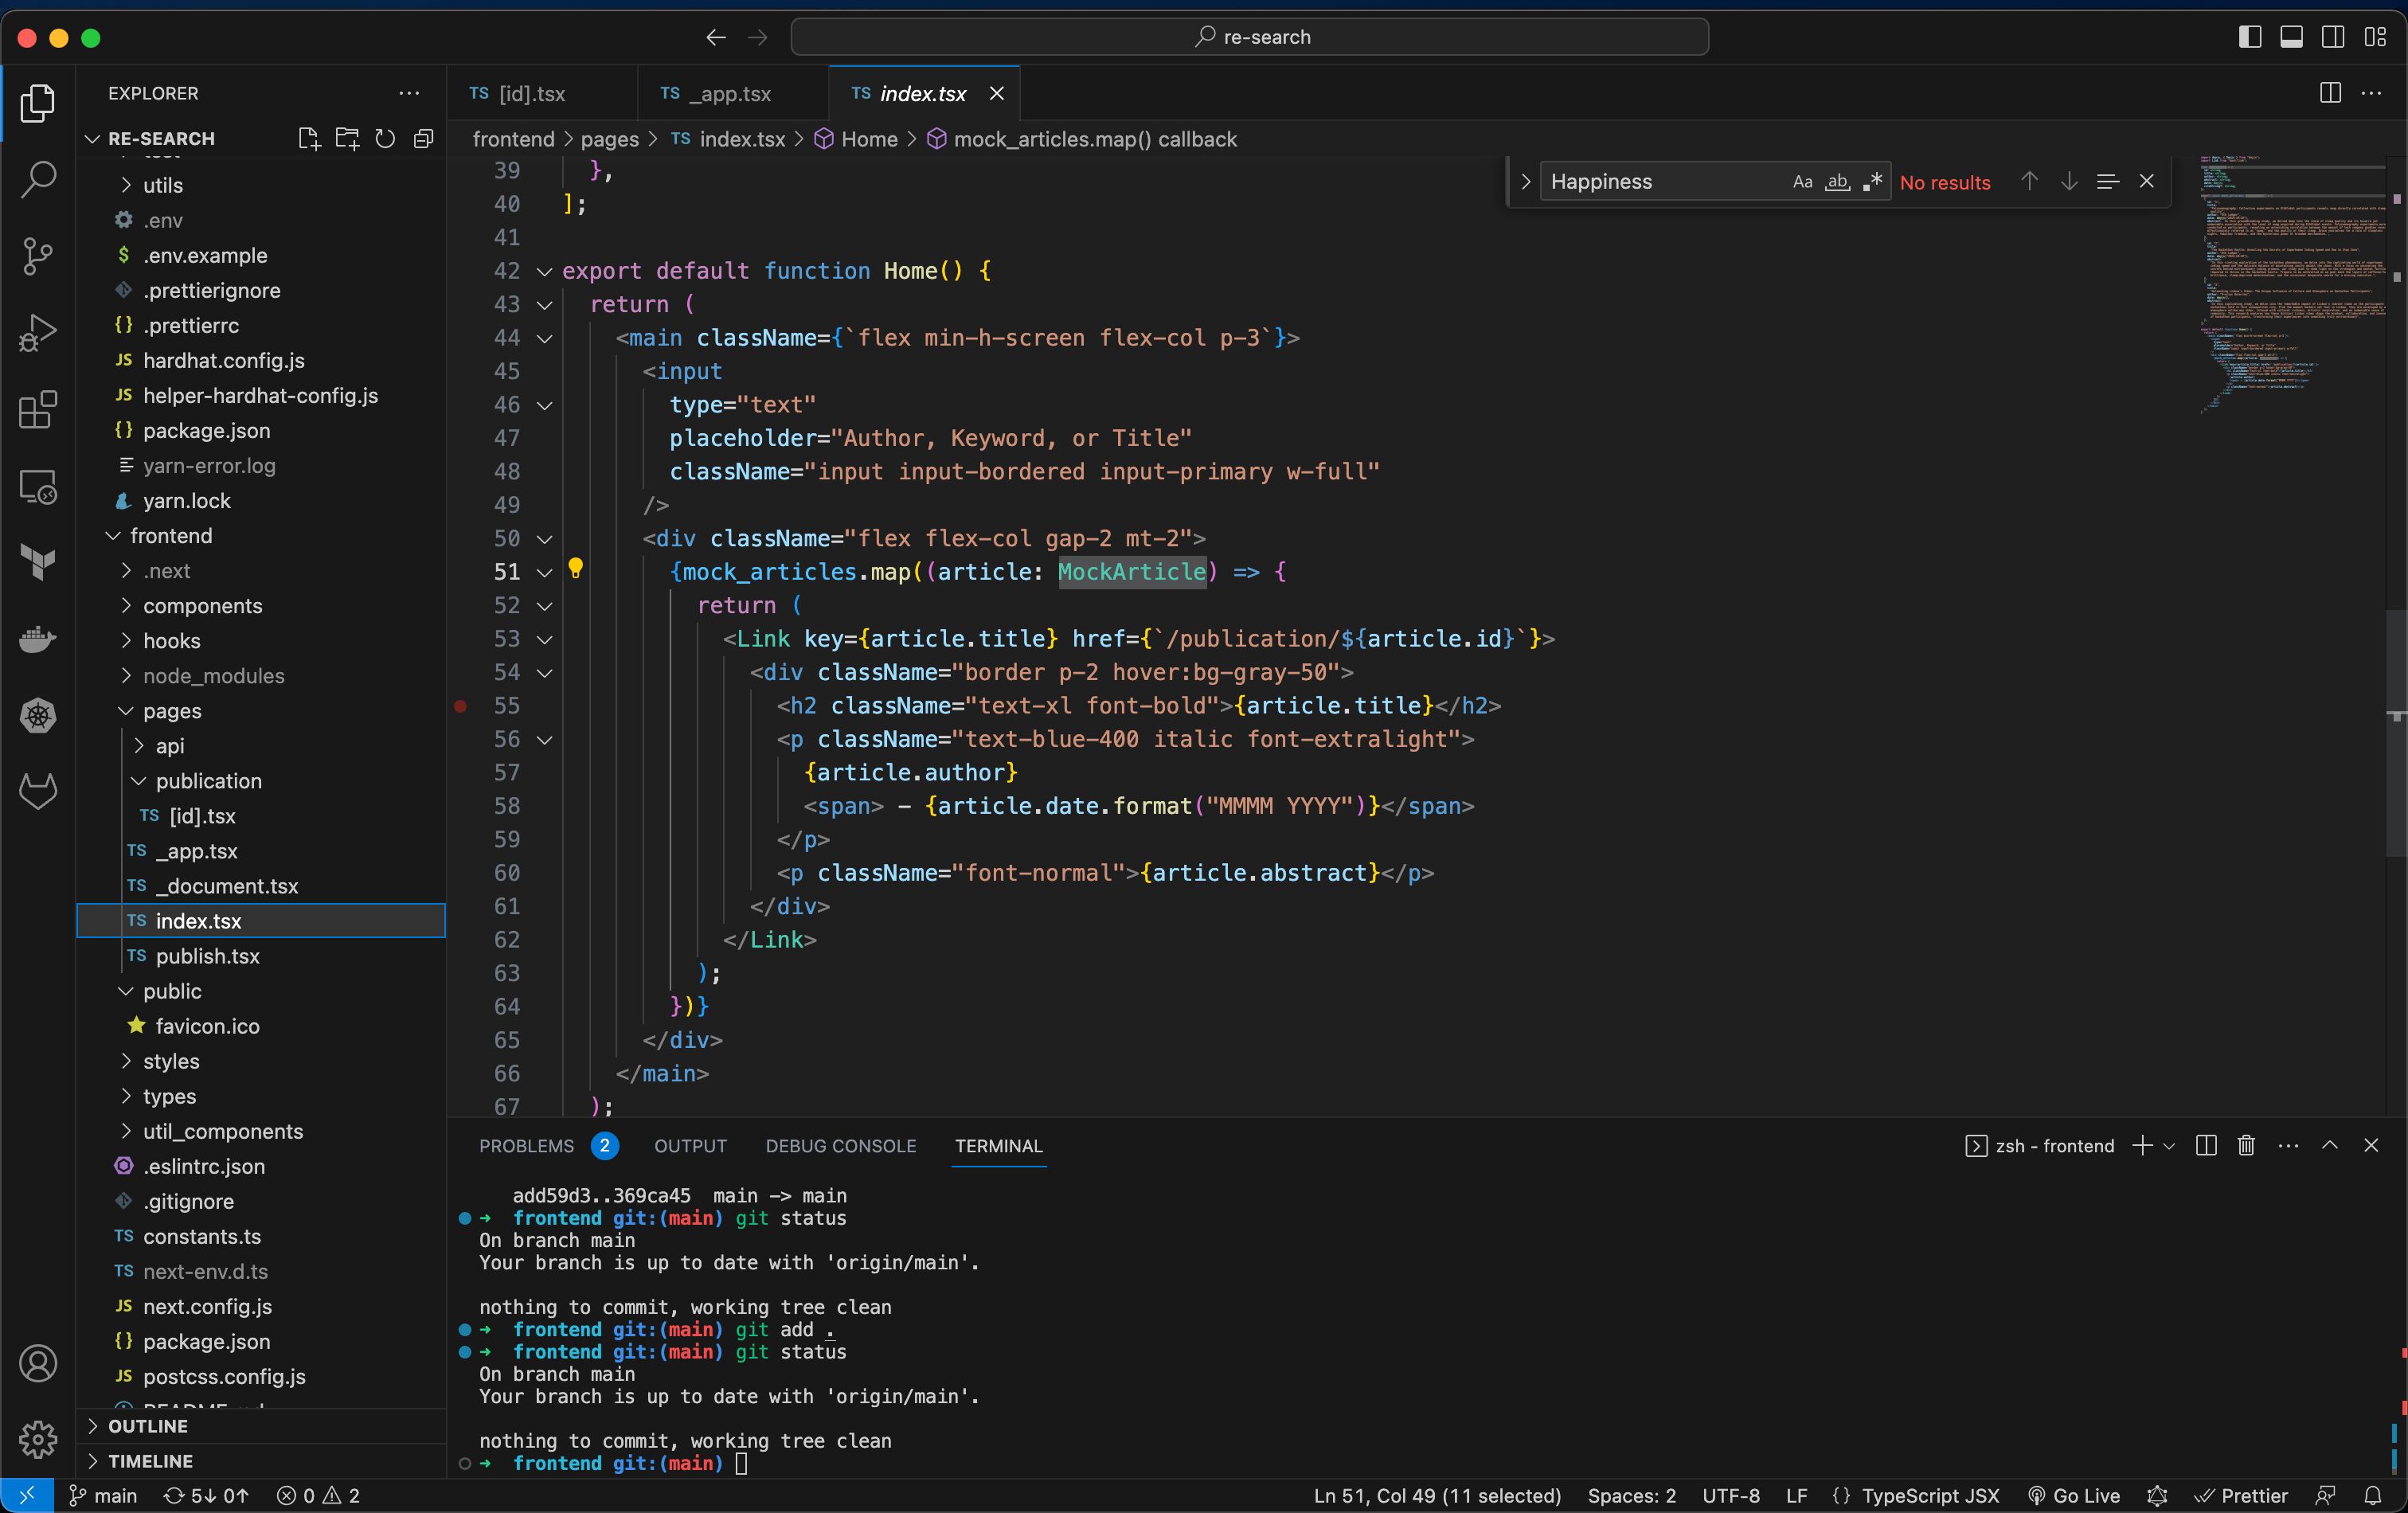Open the Explorer view in activity bar

(x=38, y=103)
